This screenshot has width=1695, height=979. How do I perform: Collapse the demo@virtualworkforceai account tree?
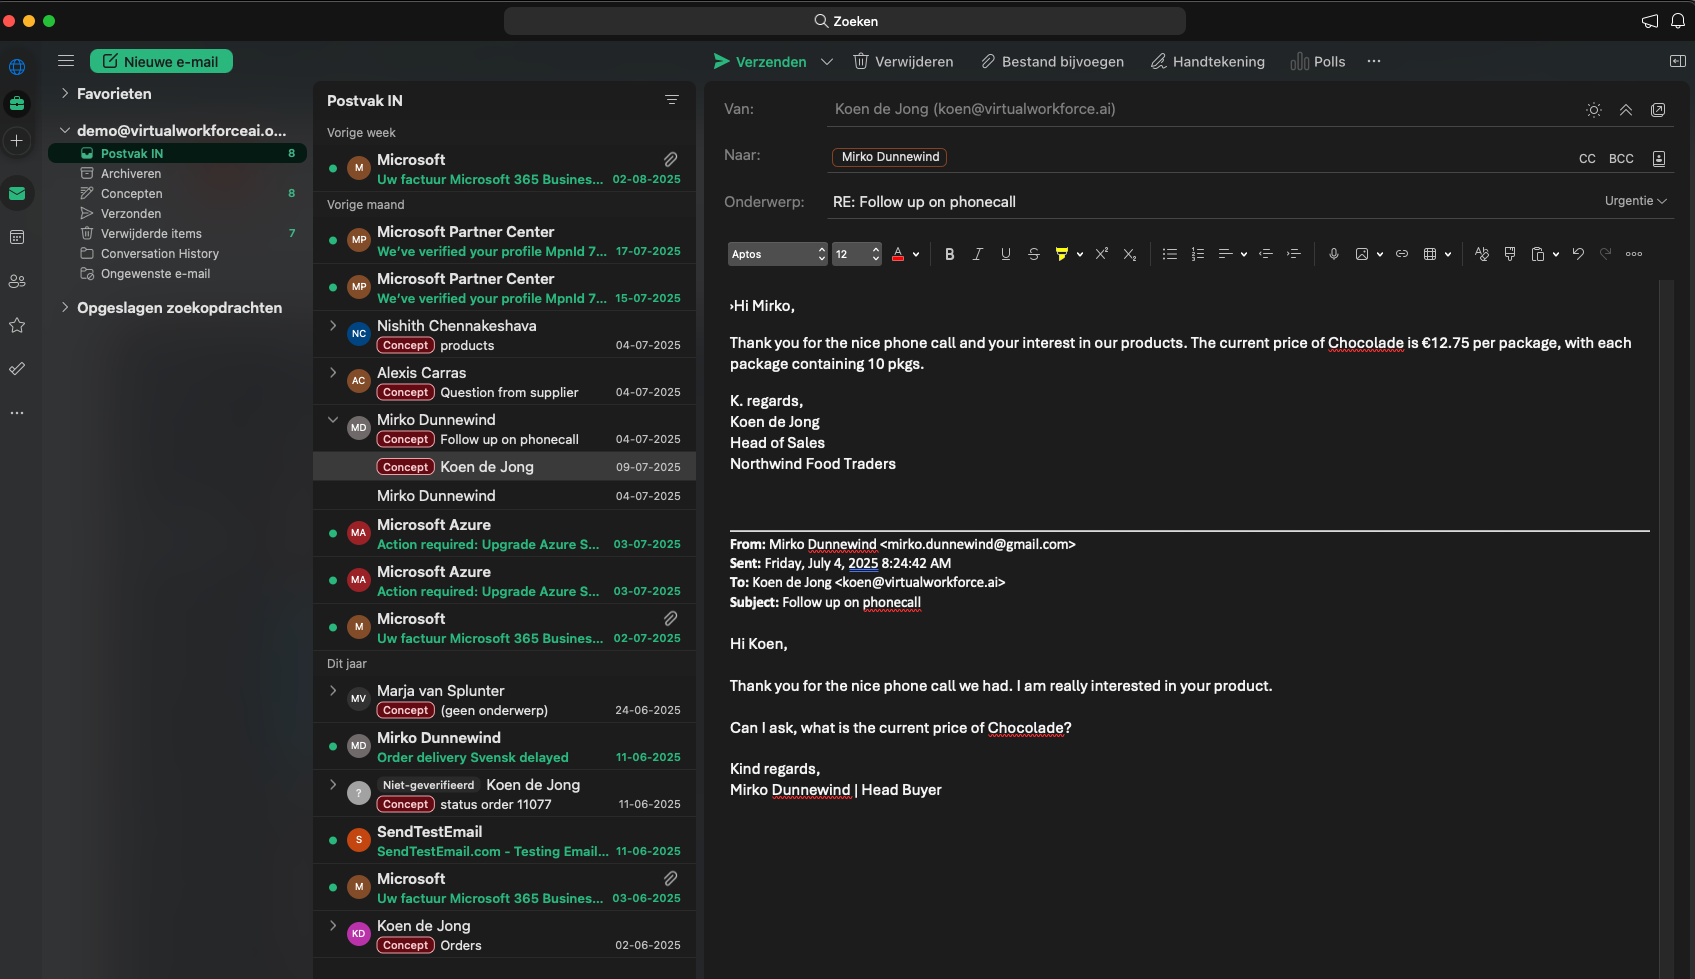pos(65,130)
